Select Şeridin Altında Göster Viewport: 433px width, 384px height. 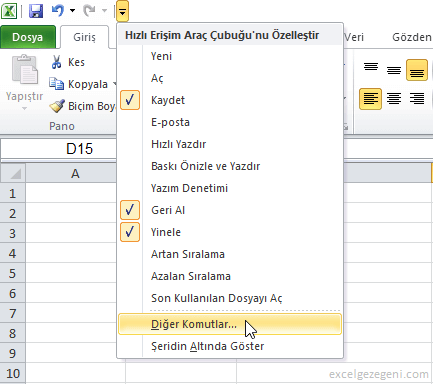pyautogui.click(x=230, y=346)
